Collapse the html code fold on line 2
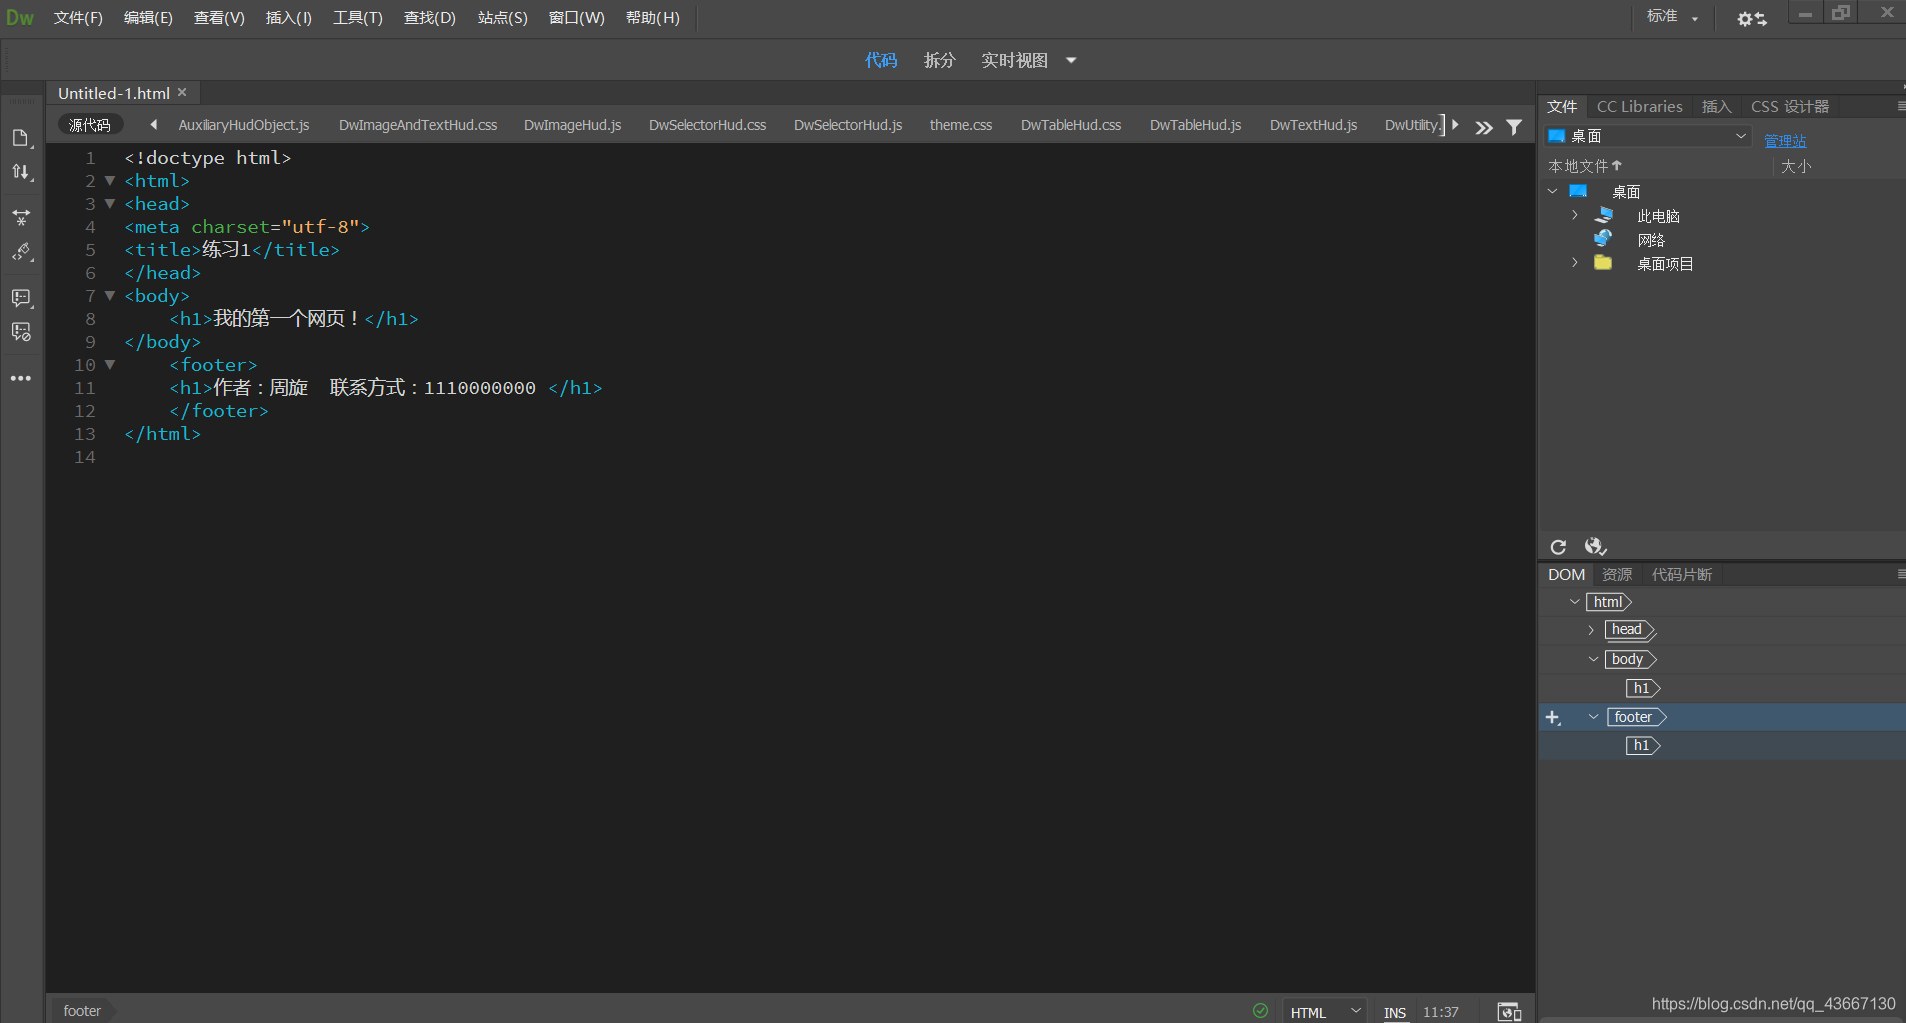The width and height of the screenshot is (1906, 1023). click(x=110, y=181)
